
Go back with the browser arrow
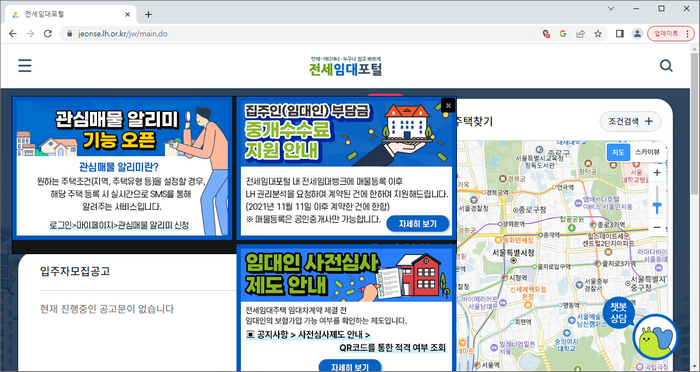[x=12, y=33]
